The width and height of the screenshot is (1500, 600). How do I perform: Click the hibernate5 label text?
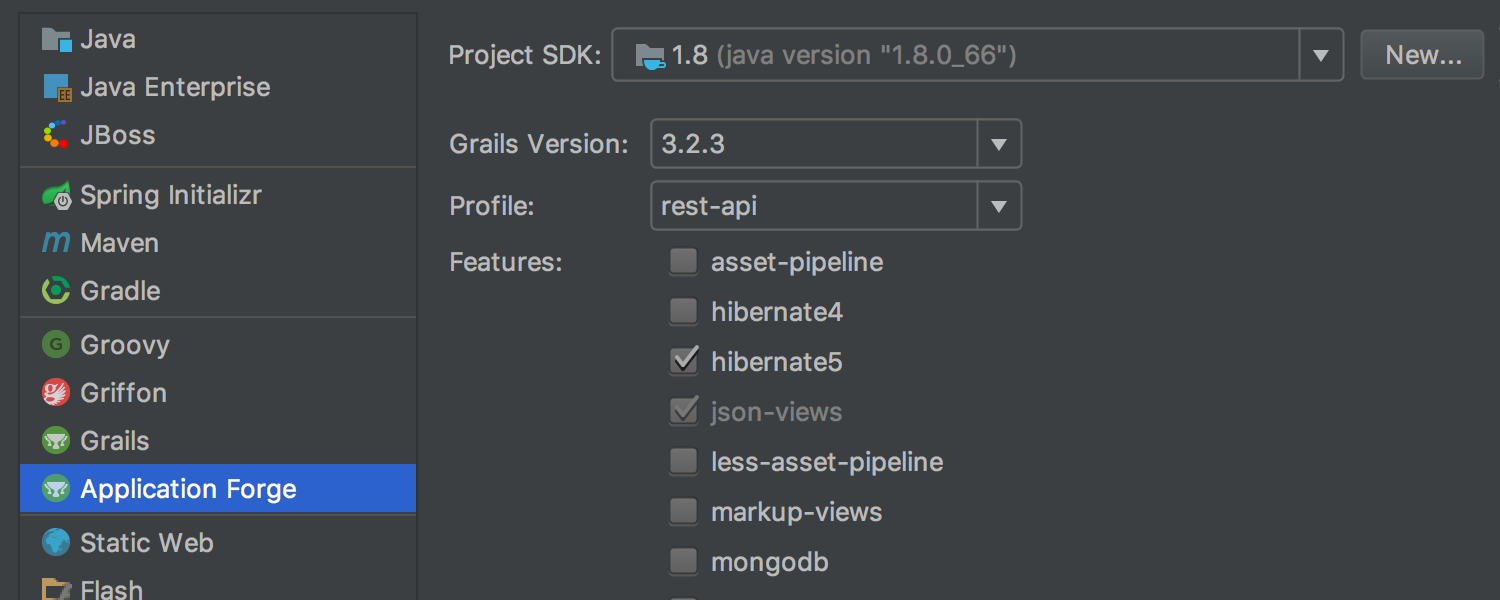(x=777, y=362)
